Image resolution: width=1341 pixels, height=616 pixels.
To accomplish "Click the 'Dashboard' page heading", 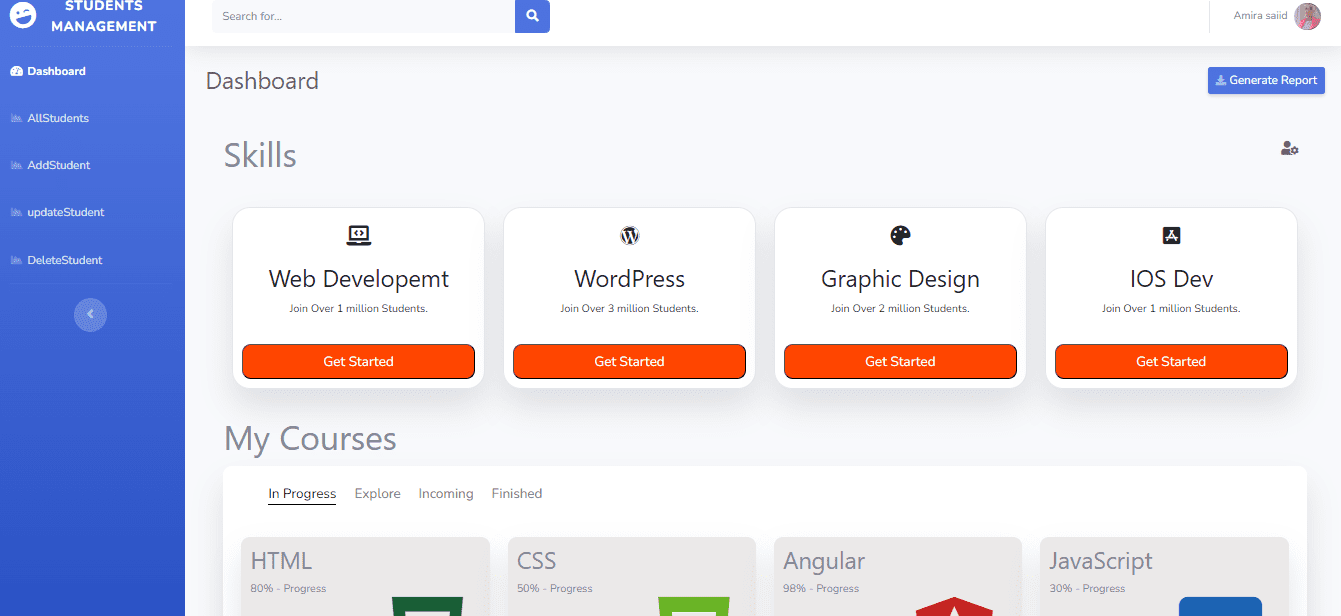I will (262, 81).
